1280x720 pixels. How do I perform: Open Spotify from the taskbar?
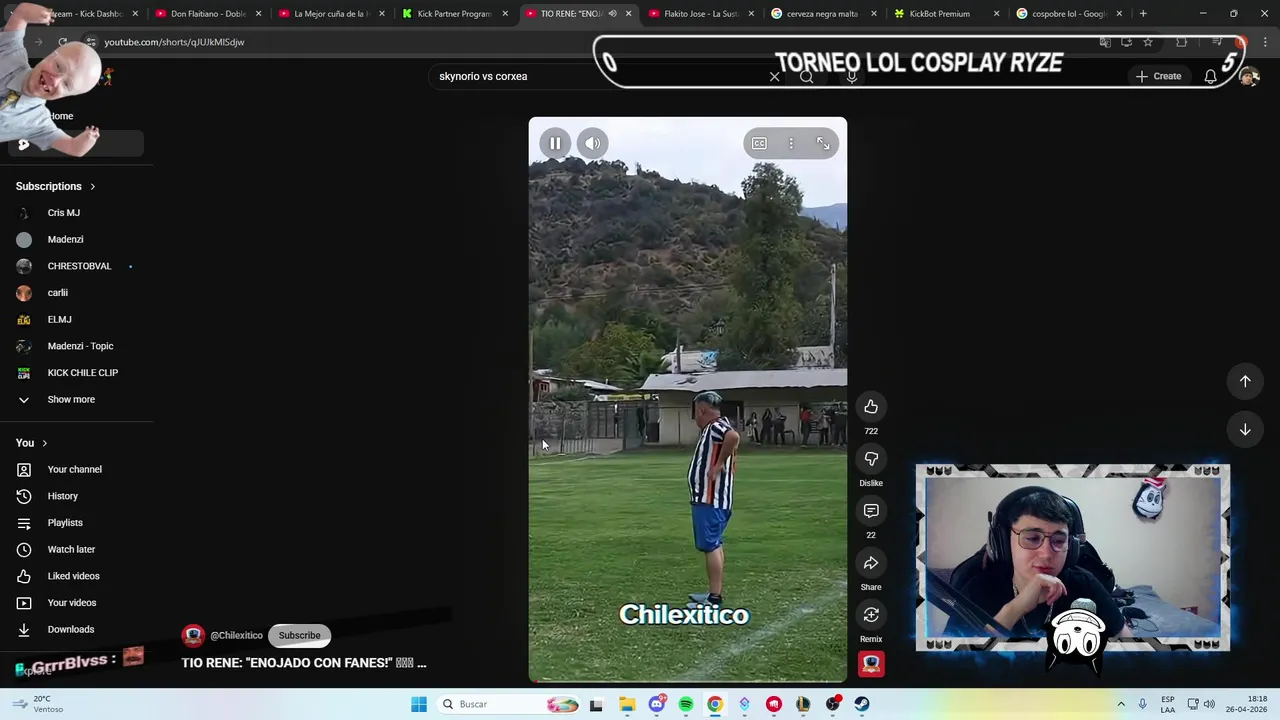pos(686,704)
